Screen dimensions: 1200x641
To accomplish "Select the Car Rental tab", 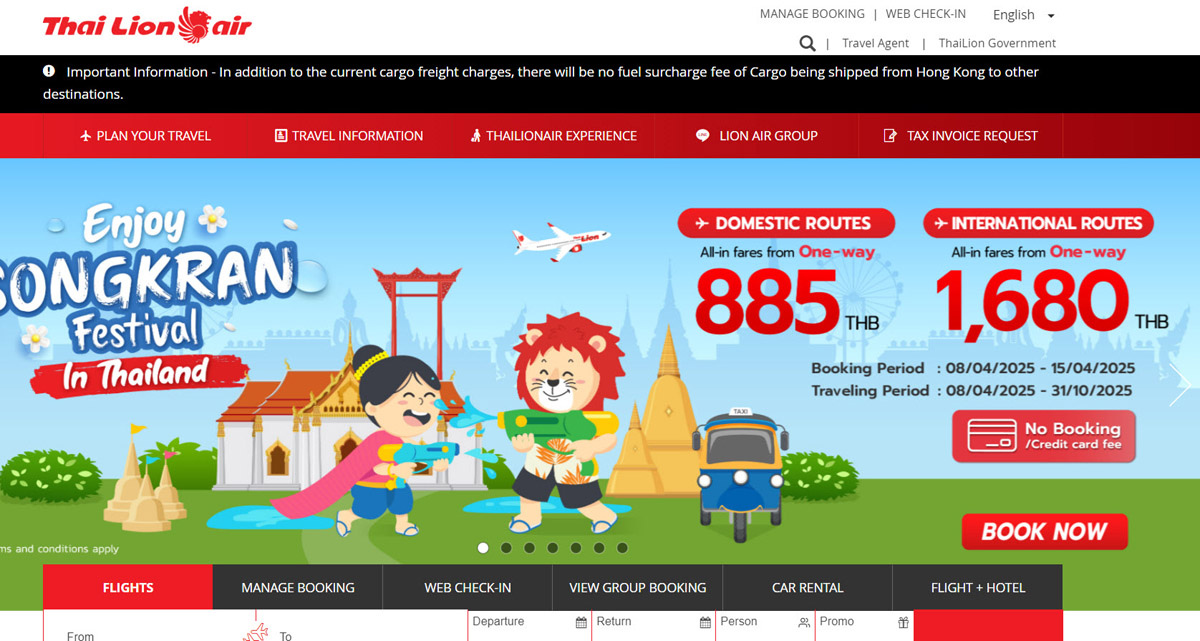I will coord(808,587).
